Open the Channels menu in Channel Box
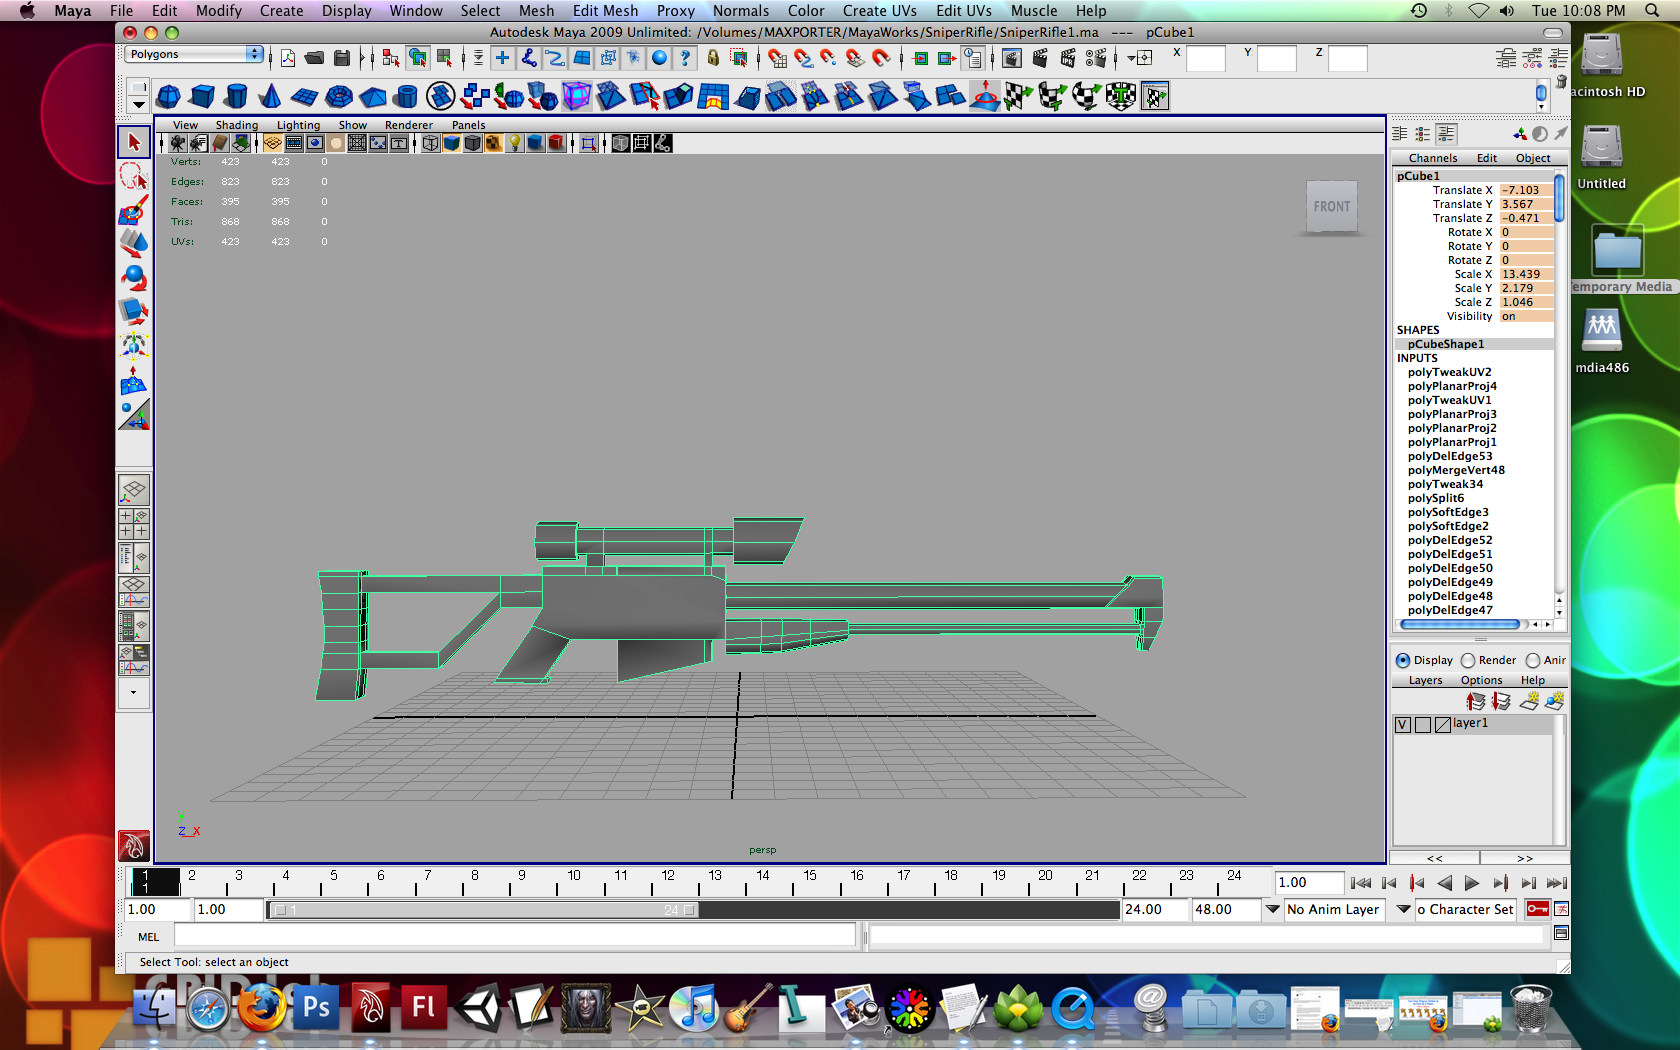Image resolution: width=1680 pixels, height=1050 pixels. [x=1433, y=158]
